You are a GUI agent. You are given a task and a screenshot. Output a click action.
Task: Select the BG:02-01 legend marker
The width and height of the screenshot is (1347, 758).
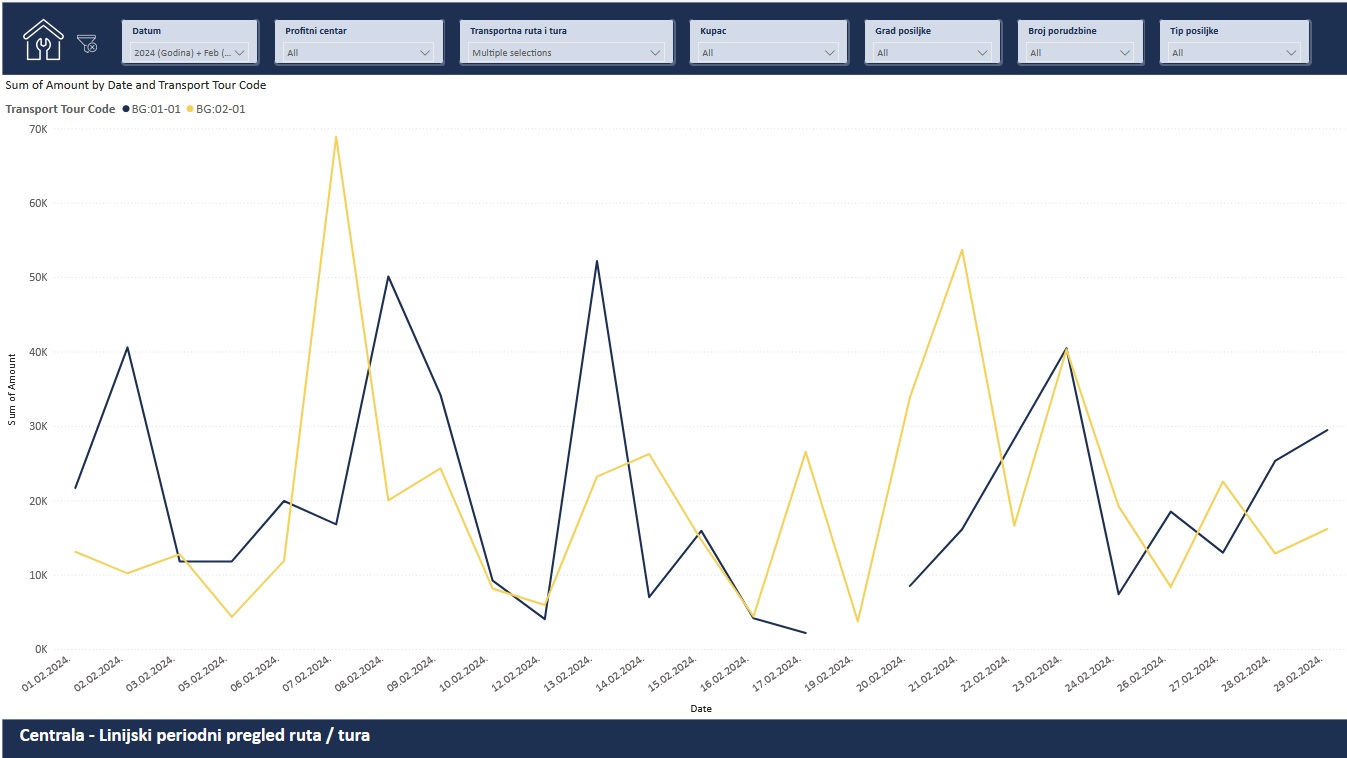(190, 109)
